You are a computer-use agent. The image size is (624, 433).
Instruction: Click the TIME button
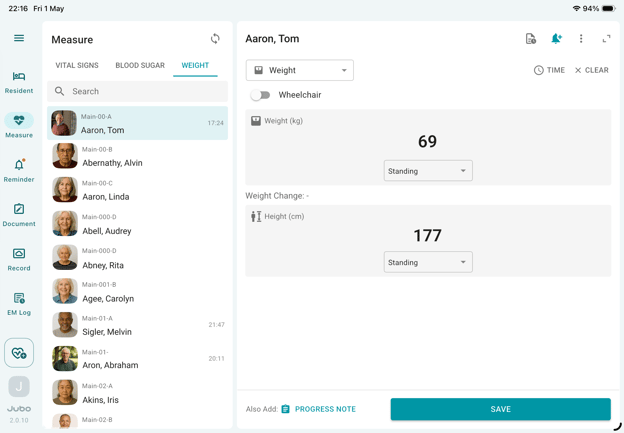click(x=549, y=70)
